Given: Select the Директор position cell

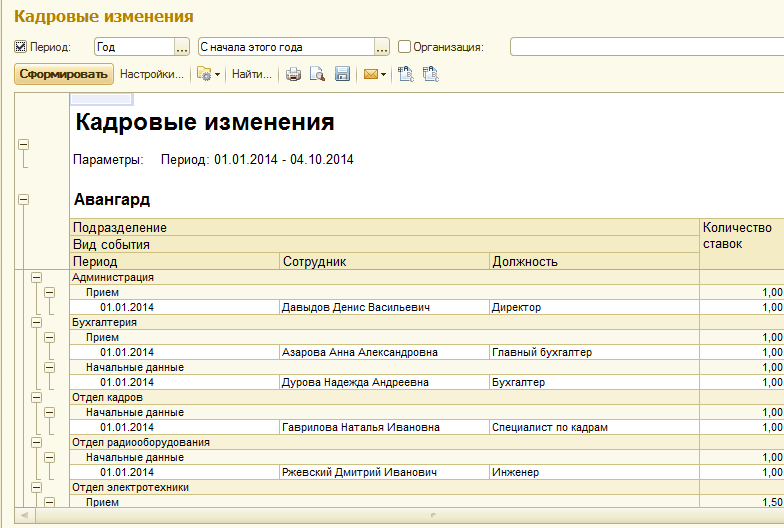Looking at the screenshot, I should (594, 307).
